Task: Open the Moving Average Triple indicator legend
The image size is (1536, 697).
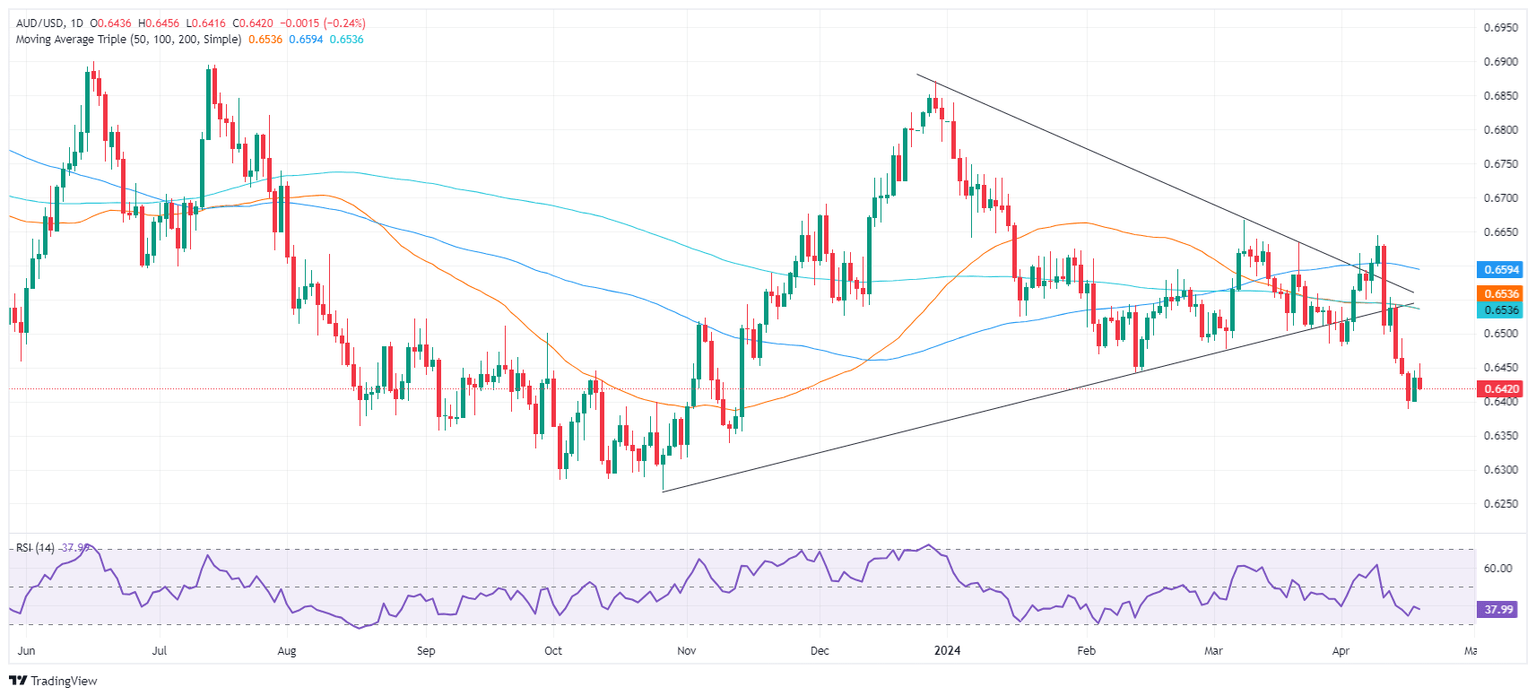Action: pos(126,39)
